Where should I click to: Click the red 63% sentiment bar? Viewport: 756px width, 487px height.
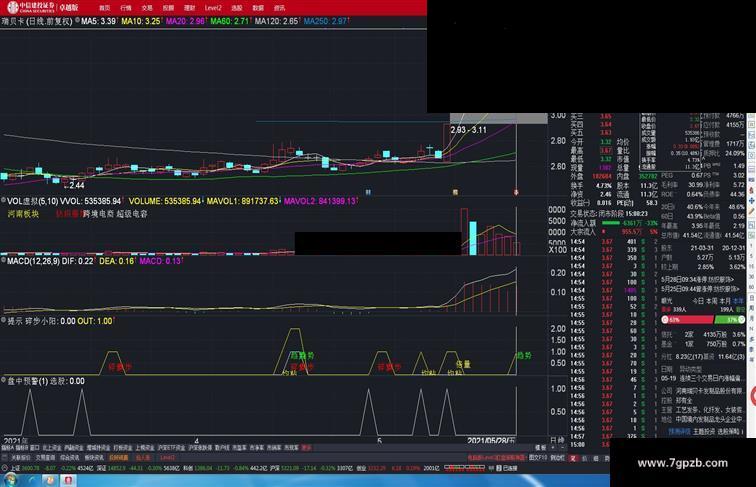pos(687,319)
